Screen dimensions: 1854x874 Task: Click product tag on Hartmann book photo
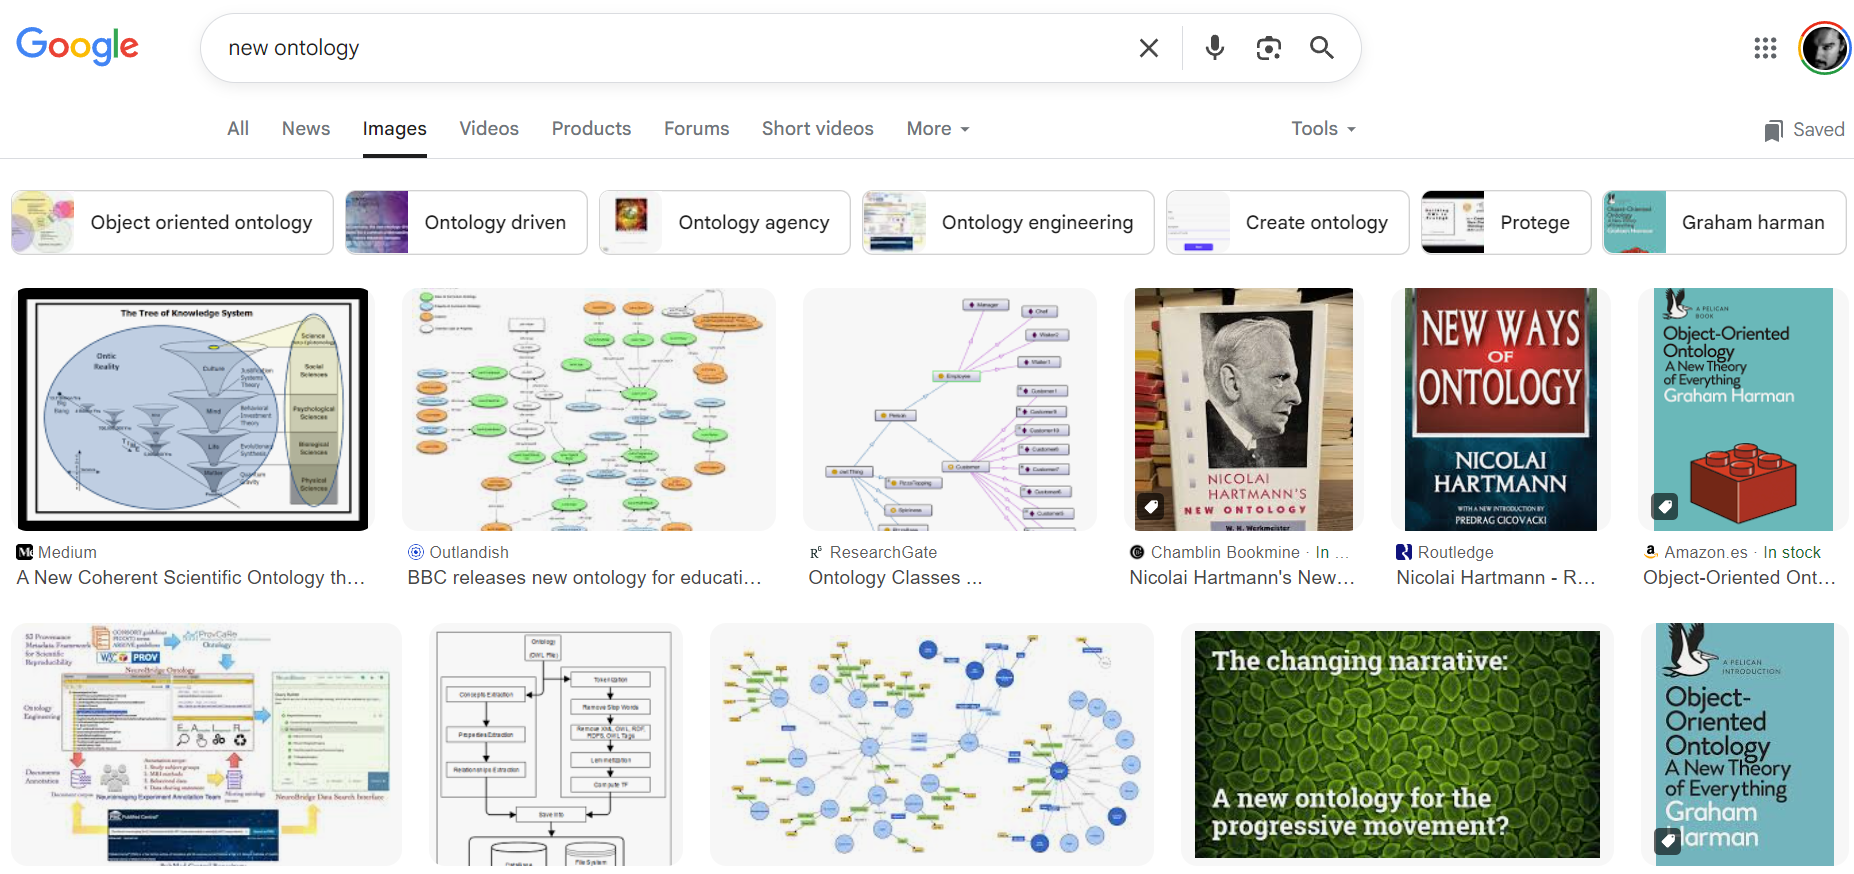coord(1151,506)
